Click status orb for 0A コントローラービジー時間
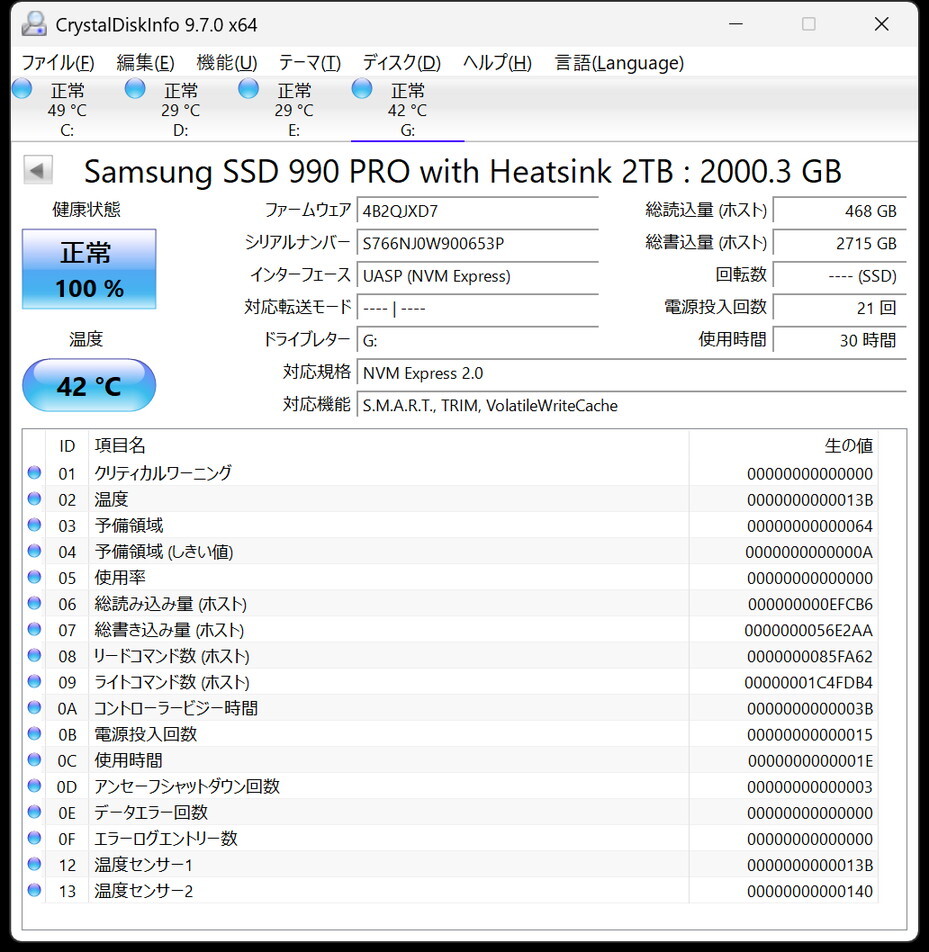Screen dimensions: 929x952 [x=35, y=707]
